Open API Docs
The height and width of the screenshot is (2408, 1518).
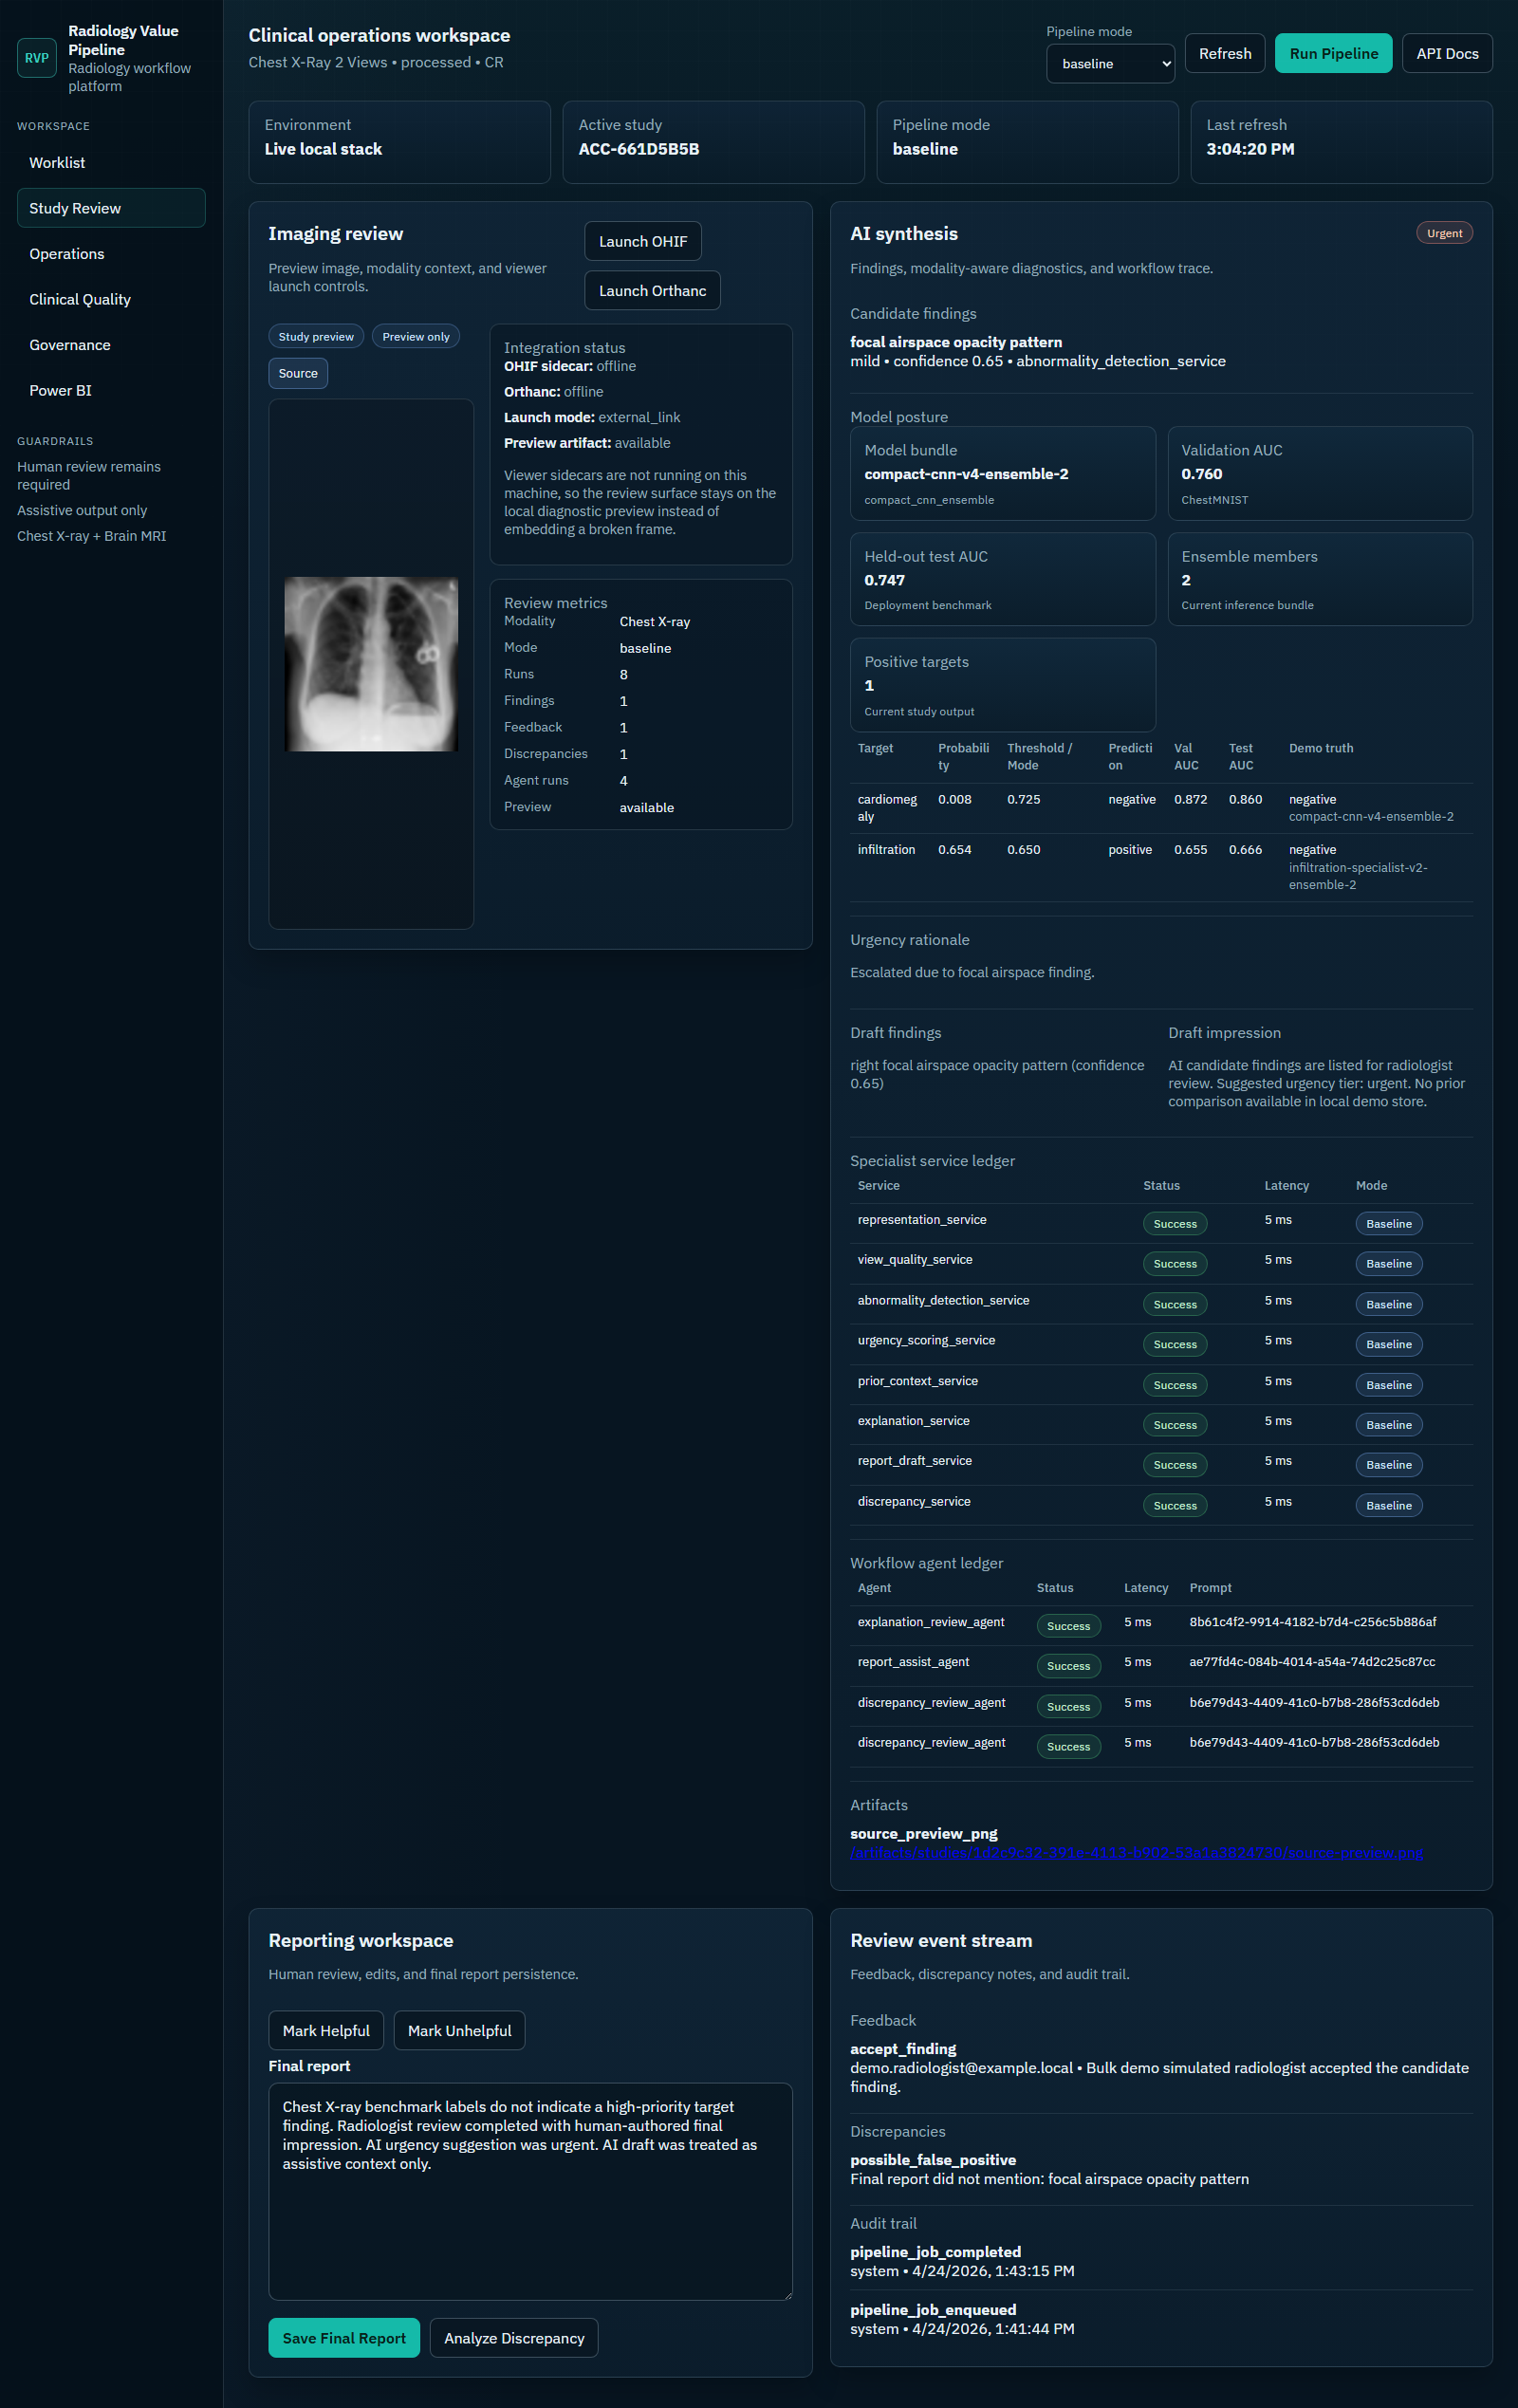tap(1446, 54)
